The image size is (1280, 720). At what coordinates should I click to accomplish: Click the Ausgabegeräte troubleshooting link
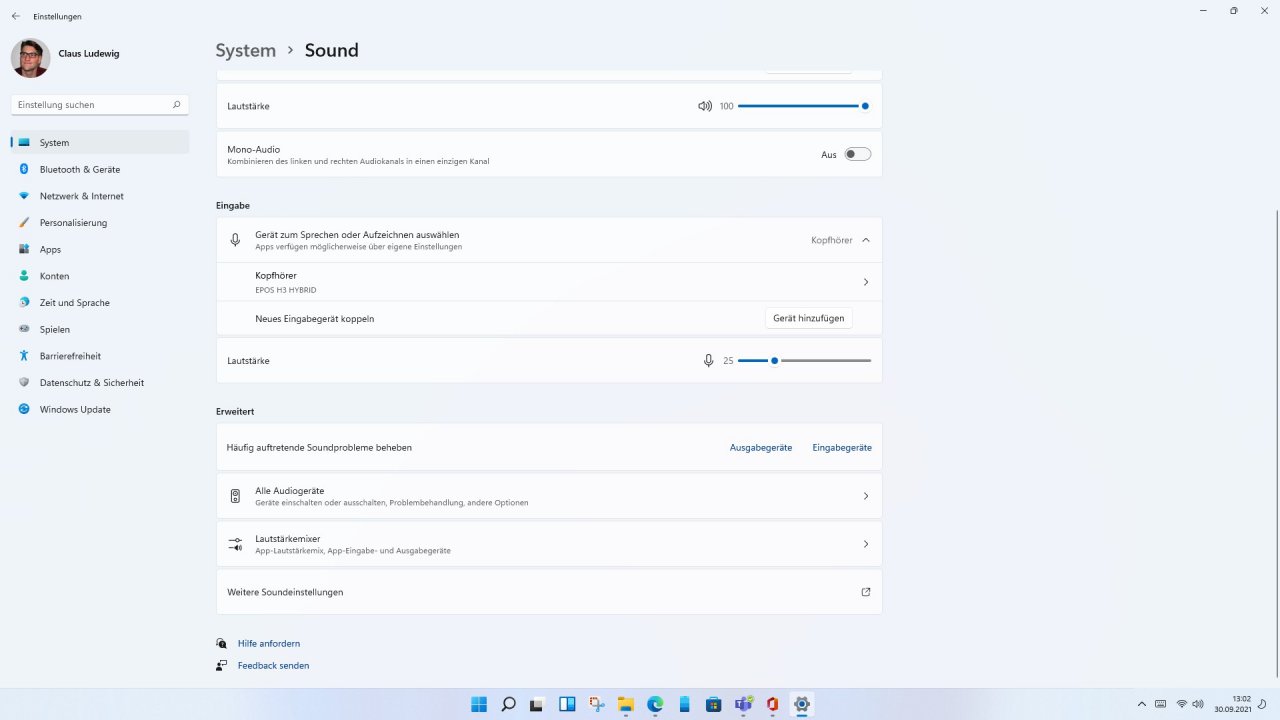(x=761, y=447)
